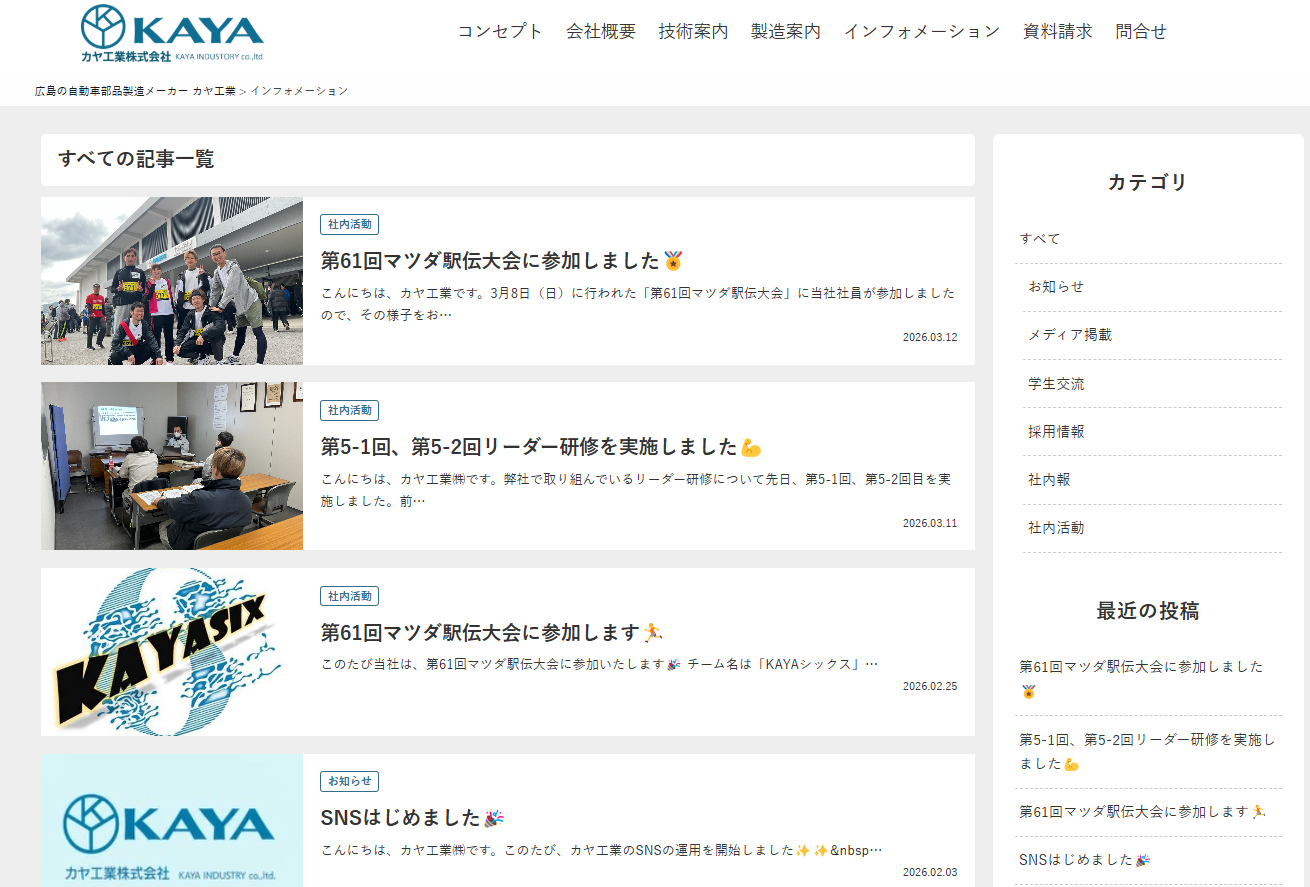Viewport: 1310px width, 887px height.
Task: Click breadcrumb link 広島の自動車部品製造メーカー カヤ工業
Action: click(x=135, y=91)
